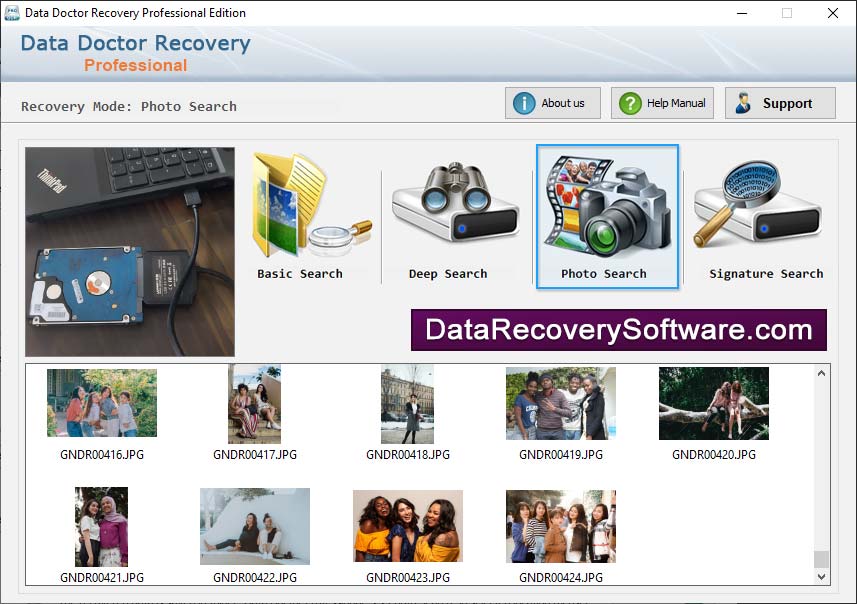Click the About us info icon
Image resolution: width=857 pixels, height=604 pixels.
tap(524, 103)
